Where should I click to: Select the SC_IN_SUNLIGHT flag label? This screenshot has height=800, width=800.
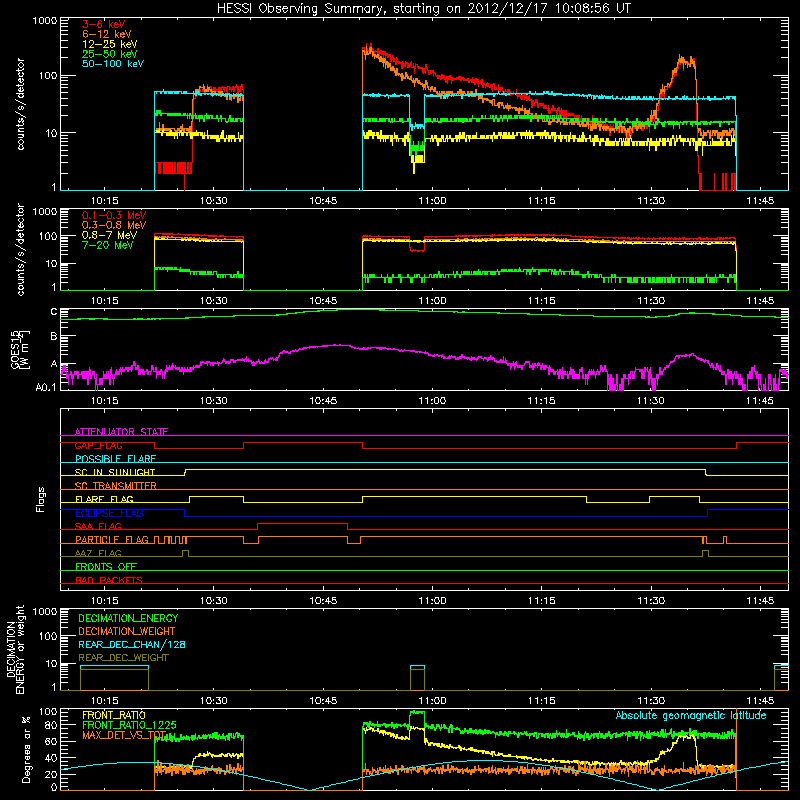(x=115, y=472)
